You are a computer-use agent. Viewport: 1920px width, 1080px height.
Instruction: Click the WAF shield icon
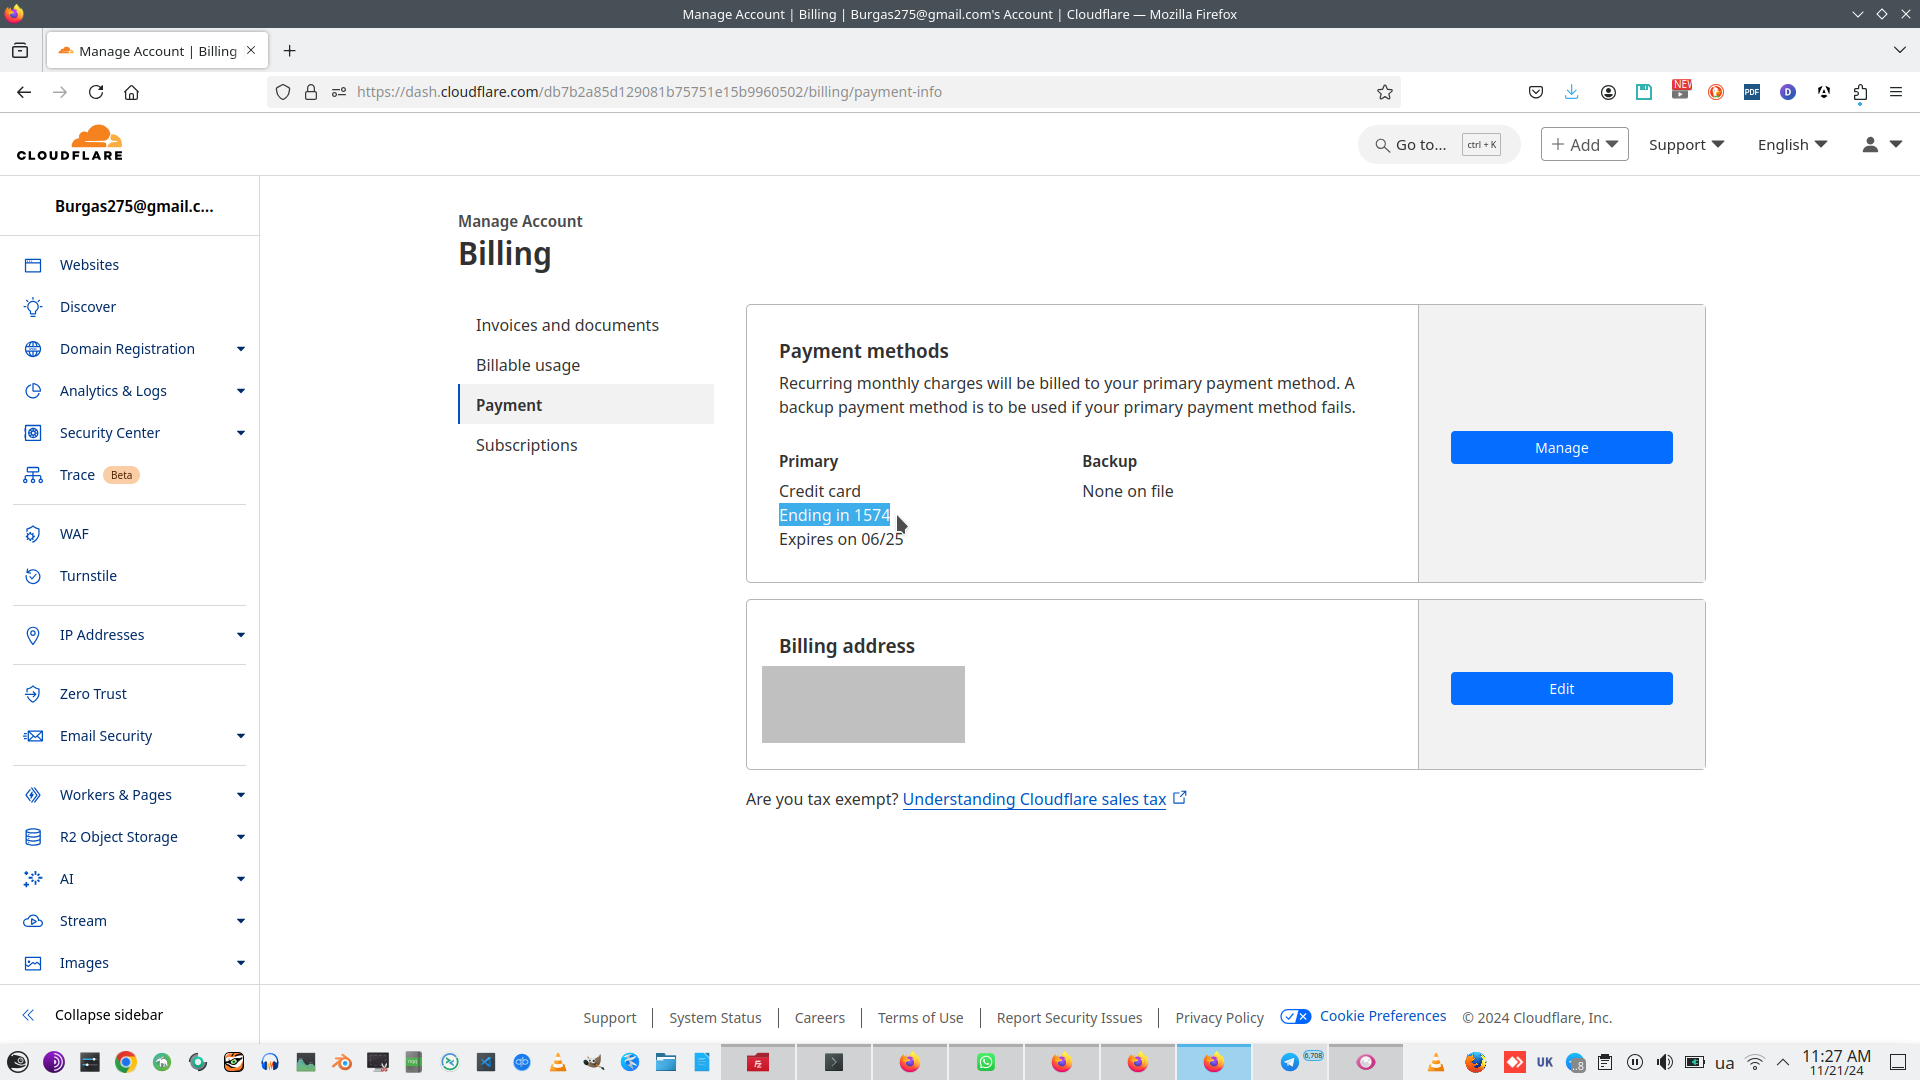(x=33, y=534)
